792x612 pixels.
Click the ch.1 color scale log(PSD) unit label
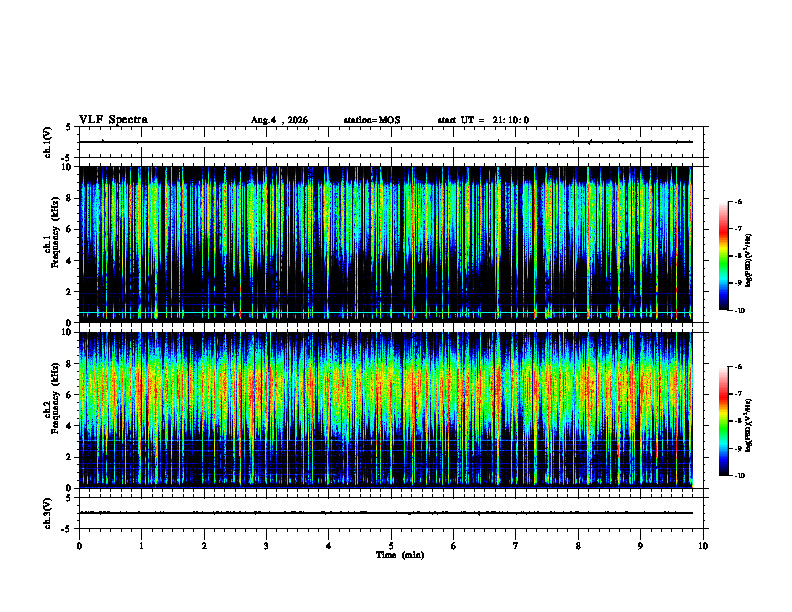click(749, 260)
